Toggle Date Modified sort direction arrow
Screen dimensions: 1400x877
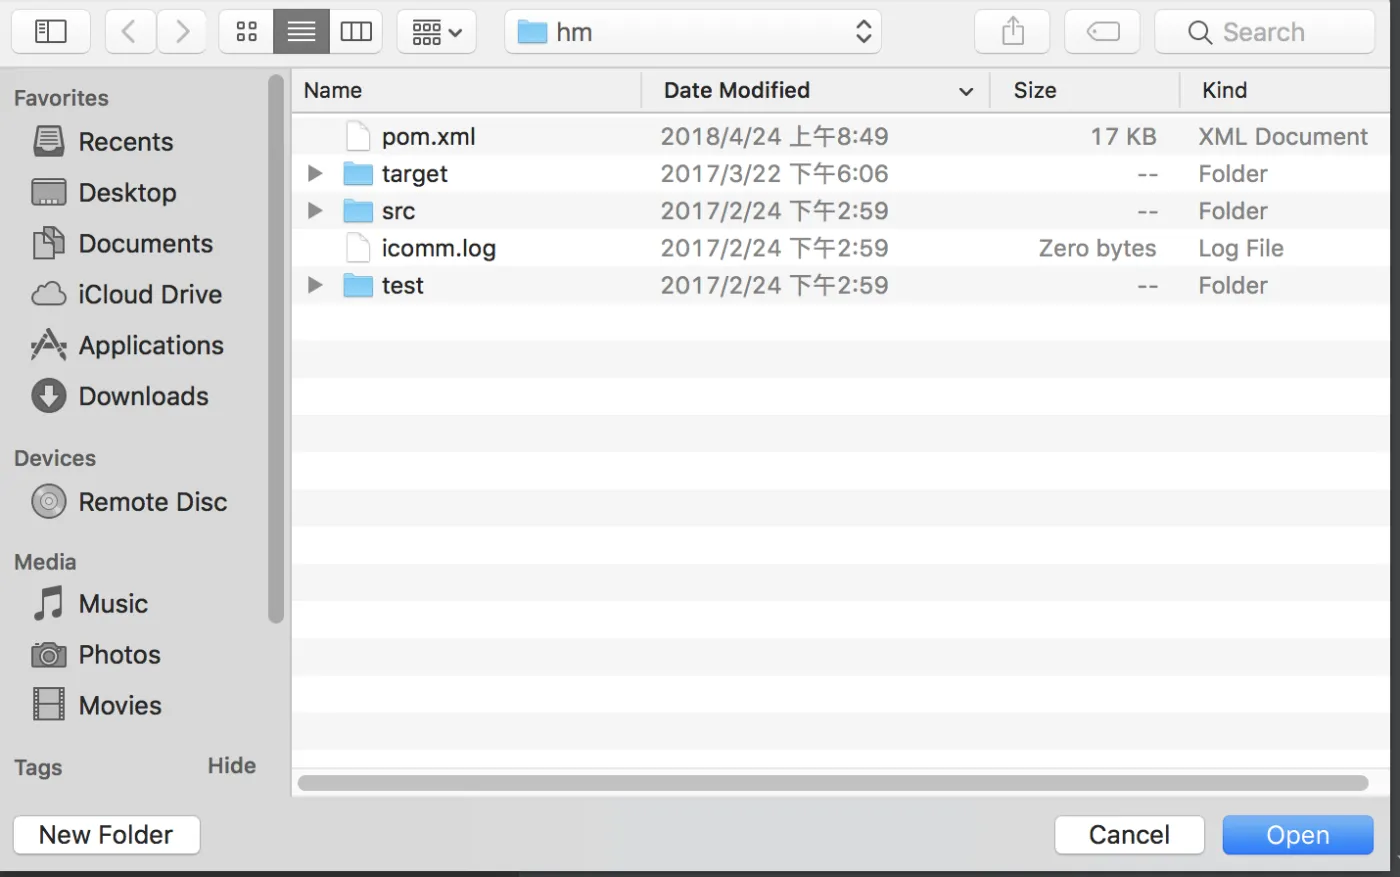click(966, 91)
